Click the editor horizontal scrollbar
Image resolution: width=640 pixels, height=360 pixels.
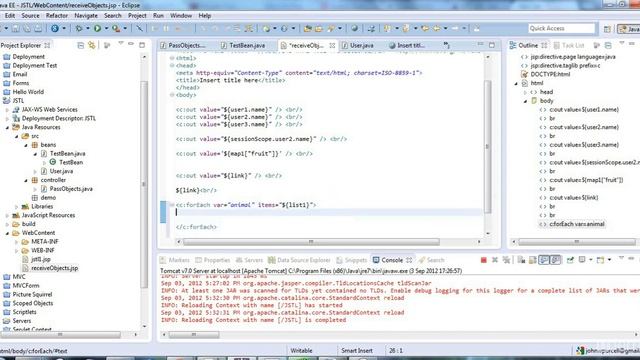click(311, 242)
